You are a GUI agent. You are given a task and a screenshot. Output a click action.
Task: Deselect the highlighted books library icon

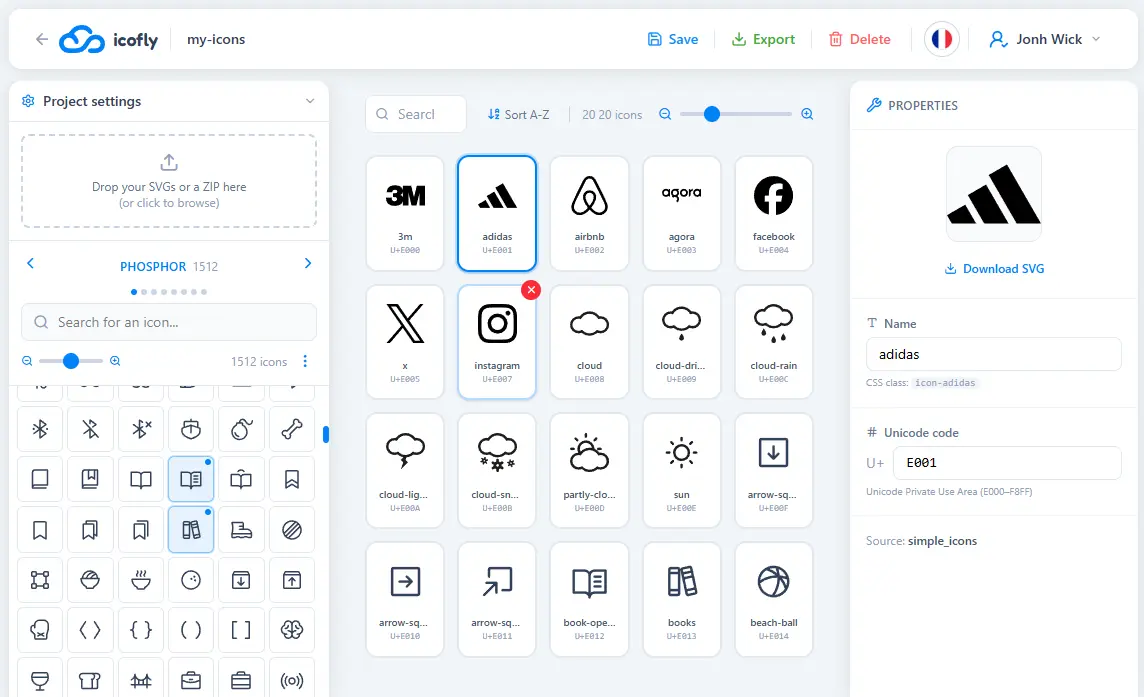(191, 530)
